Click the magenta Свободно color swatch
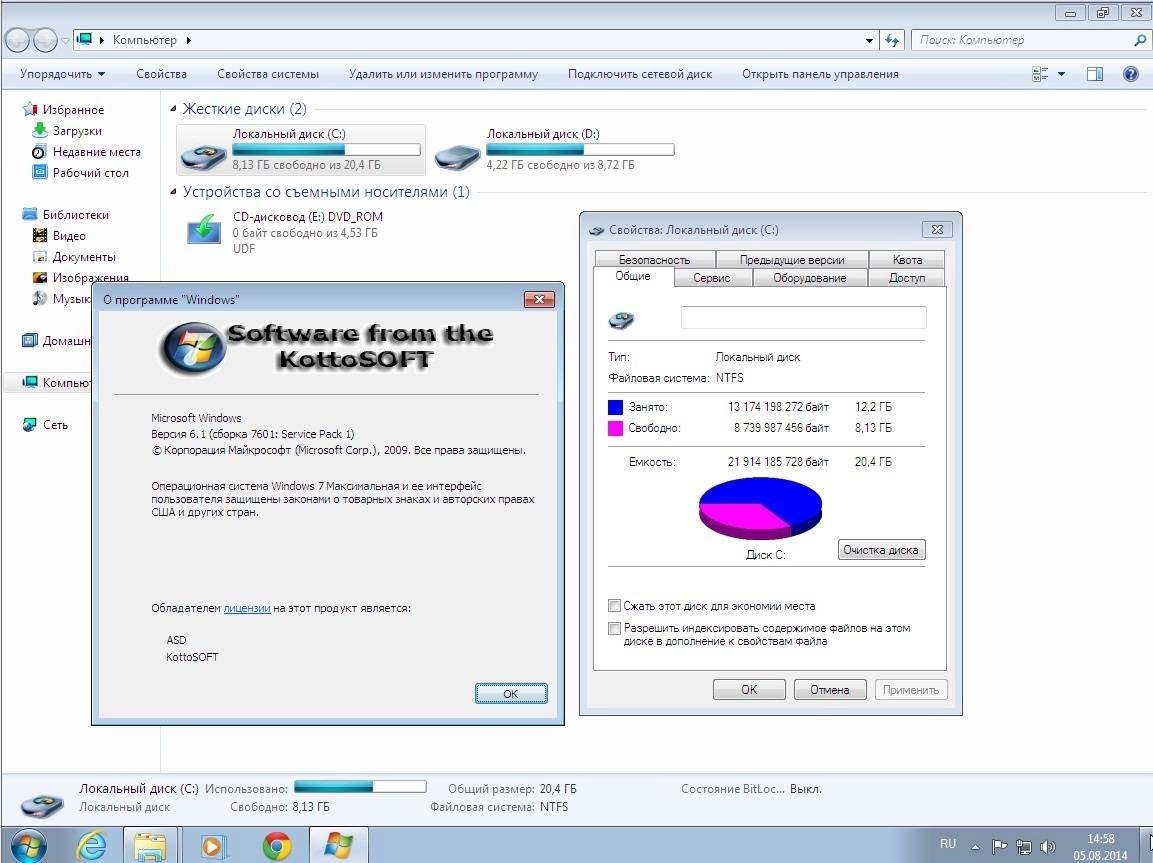Screen dimensions: 1153x863 click(615, 428)
